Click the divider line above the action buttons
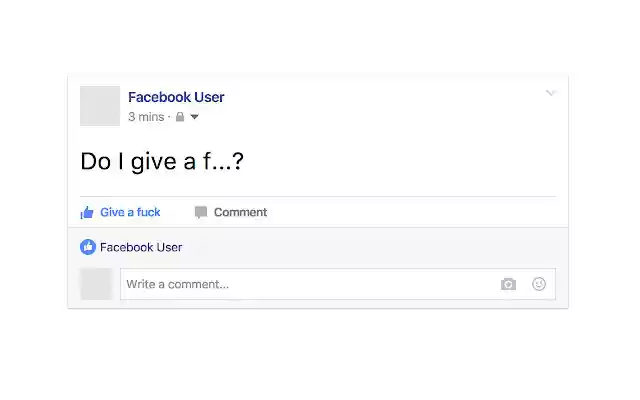 318,196
